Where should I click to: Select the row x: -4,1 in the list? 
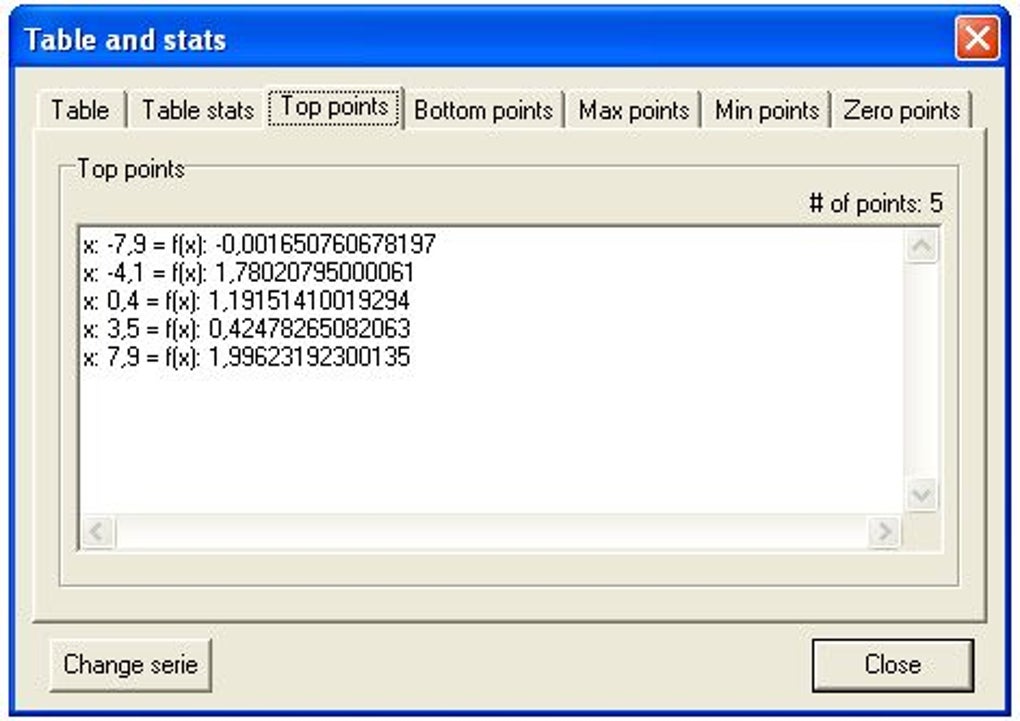click(x=248, y=273)
